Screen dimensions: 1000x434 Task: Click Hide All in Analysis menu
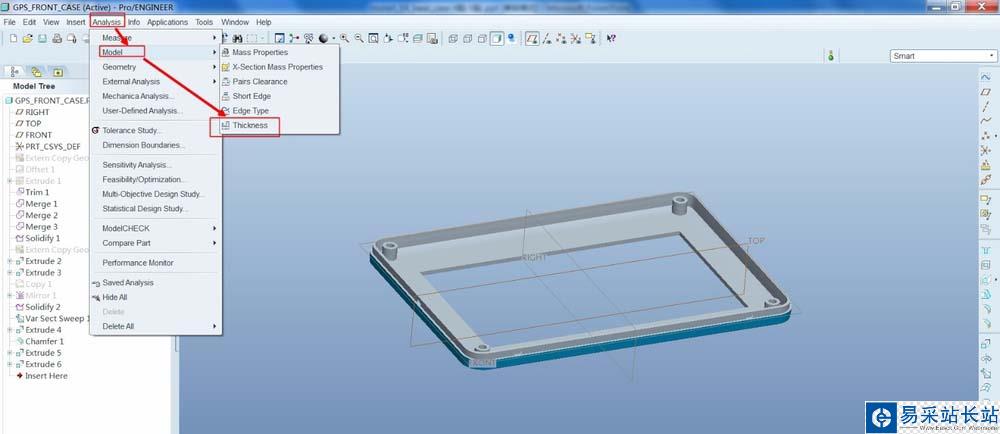pyautogui.click(x=115, y=298)
